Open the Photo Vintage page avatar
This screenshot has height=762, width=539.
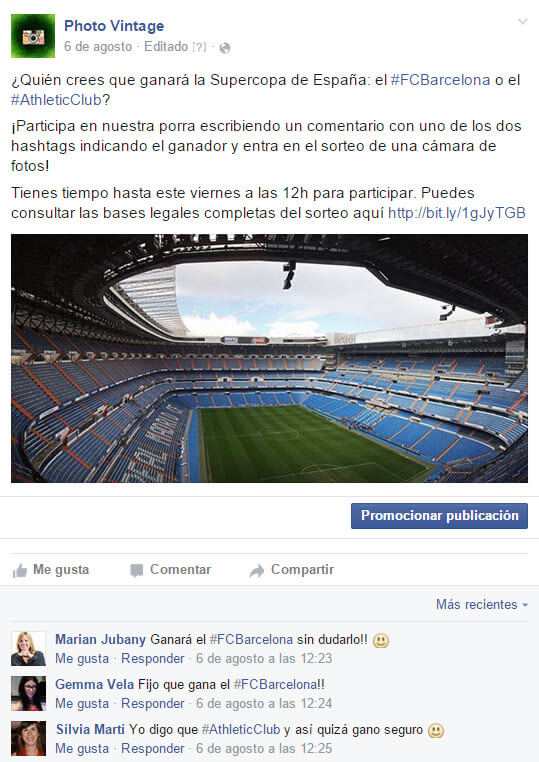click(33, 36)
